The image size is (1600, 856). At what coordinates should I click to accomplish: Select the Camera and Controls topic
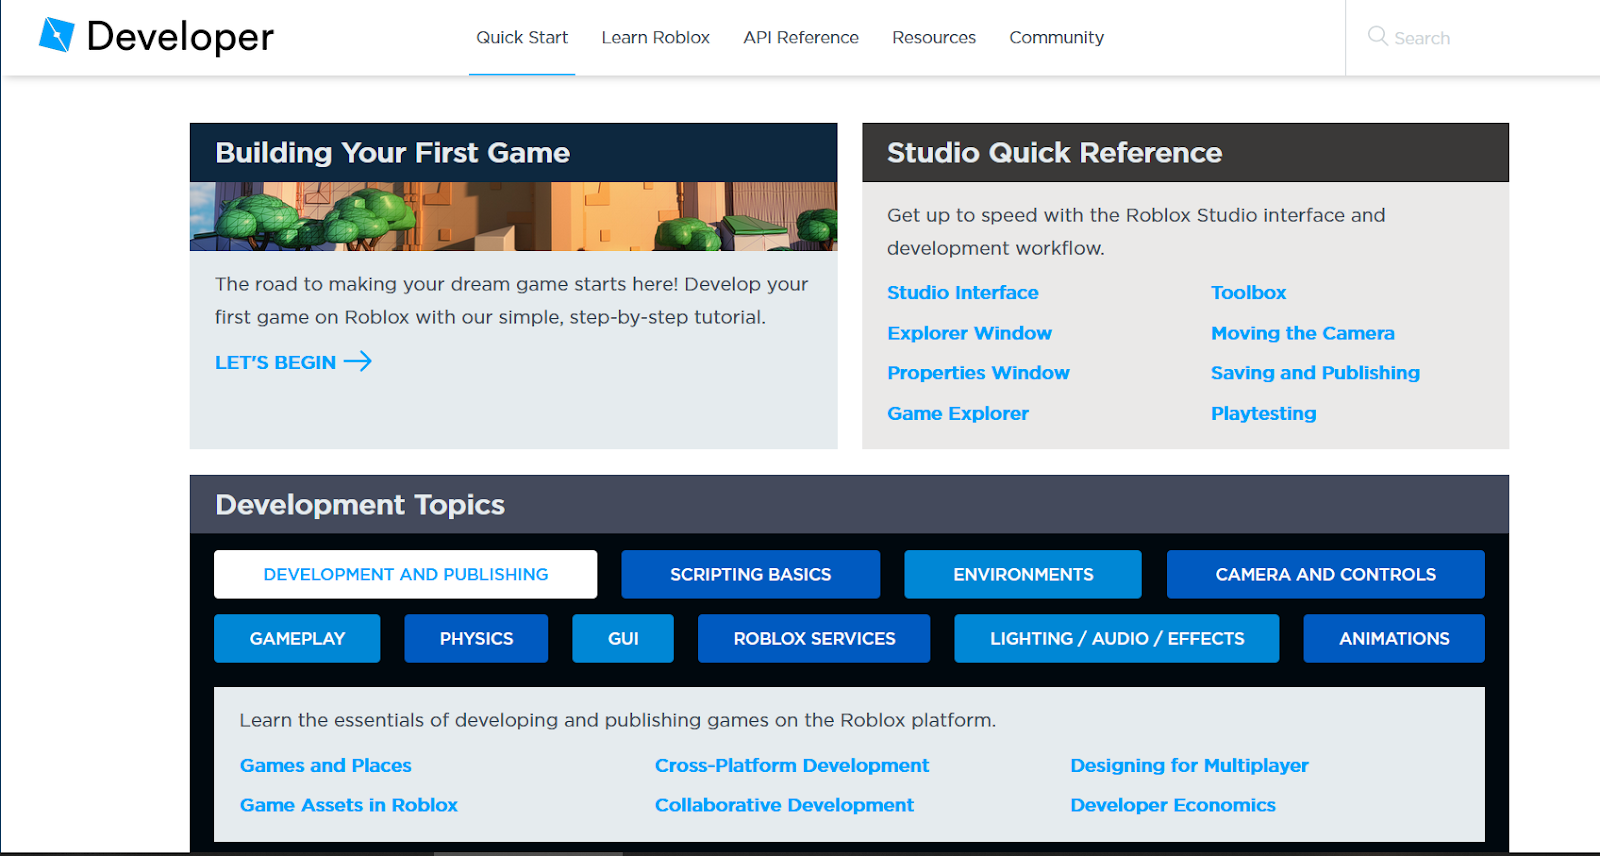[1325, 574]
